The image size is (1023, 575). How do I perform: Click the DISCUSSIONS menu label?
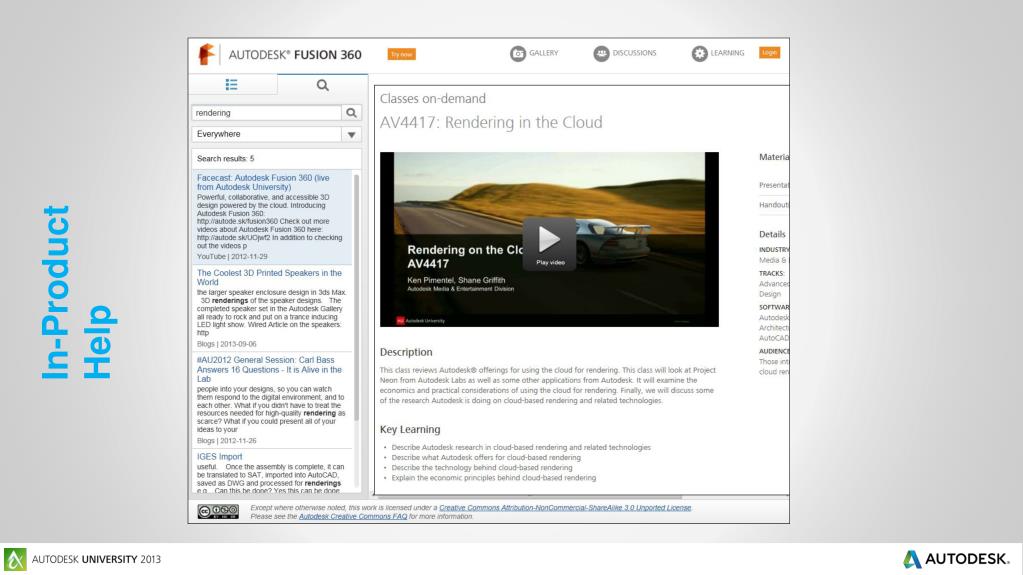(x=634, y=53)
